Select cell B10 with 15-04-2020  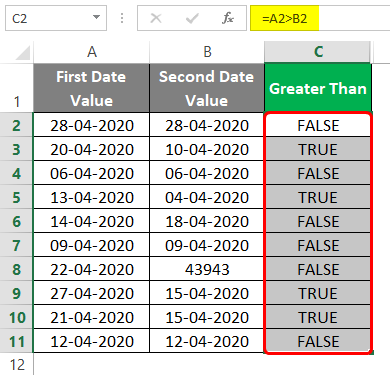[x=207, y=317]
